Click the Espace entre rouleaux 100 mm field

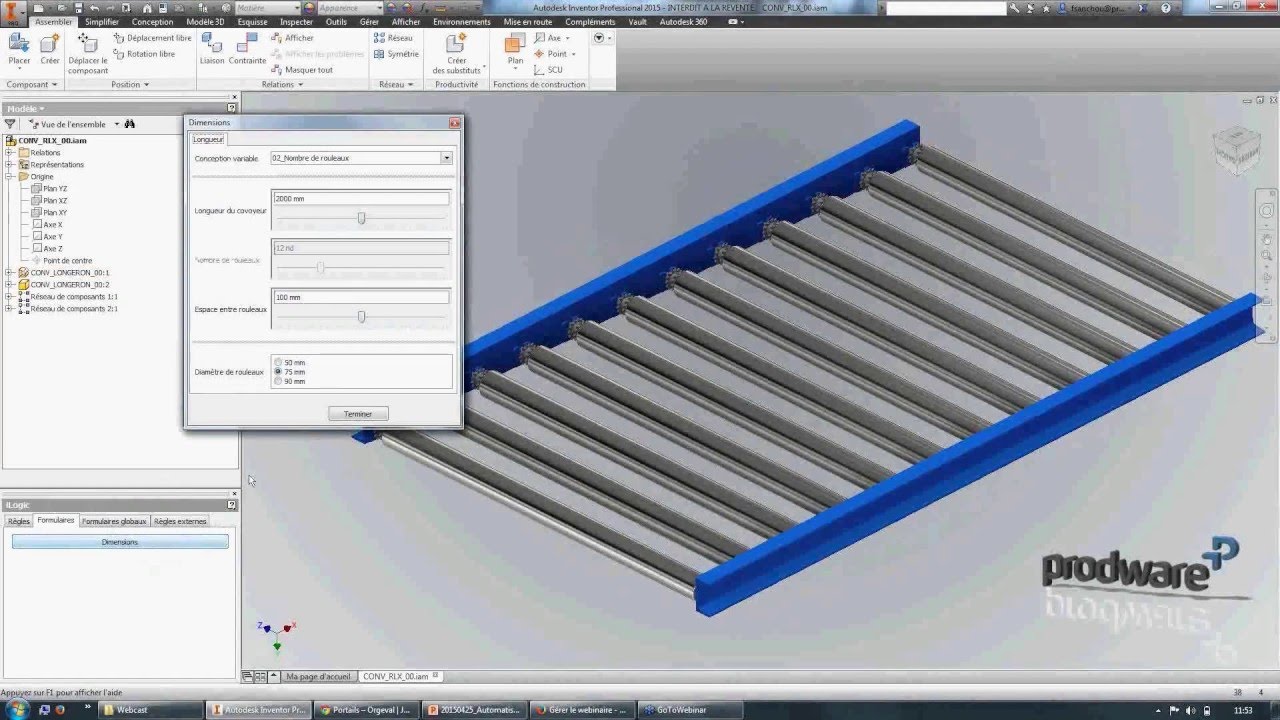(x=361, y=298)
